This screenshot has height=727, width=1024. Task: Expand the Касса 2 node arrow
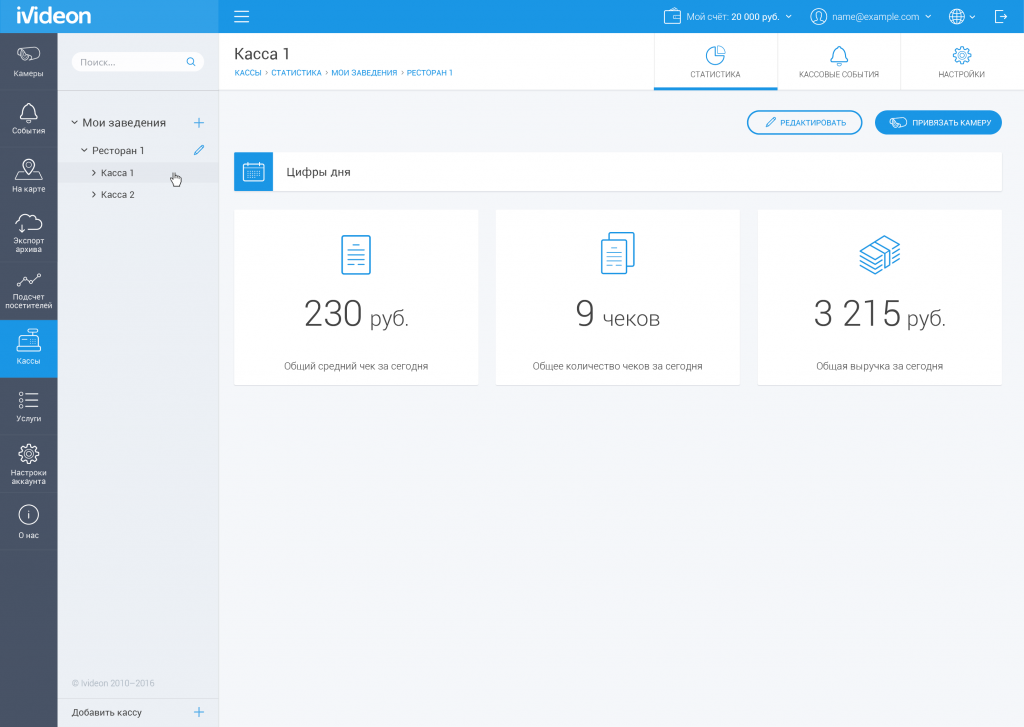(x=94, y=195)
